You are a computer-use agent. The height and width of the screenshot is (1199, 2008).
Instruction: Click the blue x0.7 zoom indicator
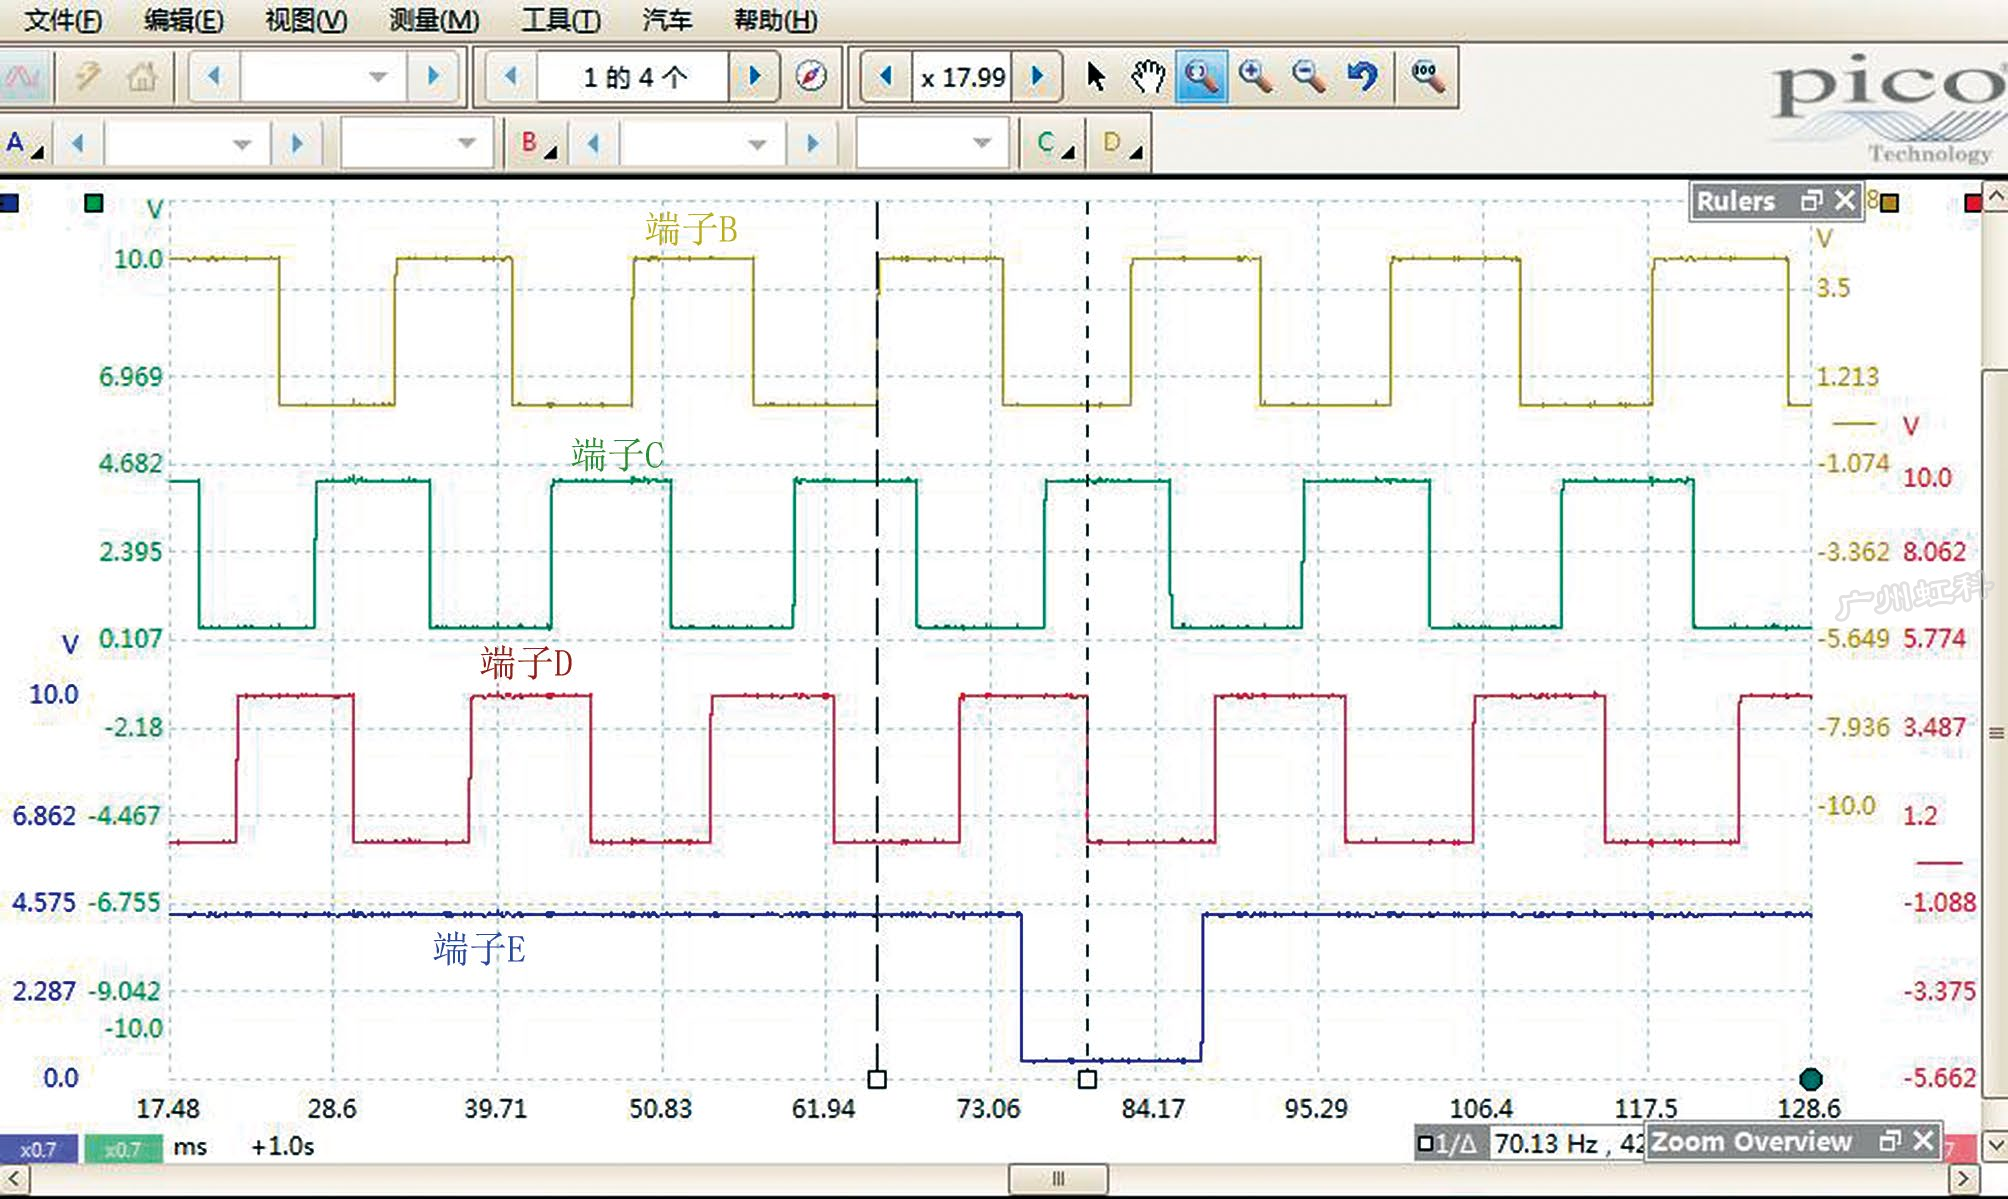[38, 1149]
